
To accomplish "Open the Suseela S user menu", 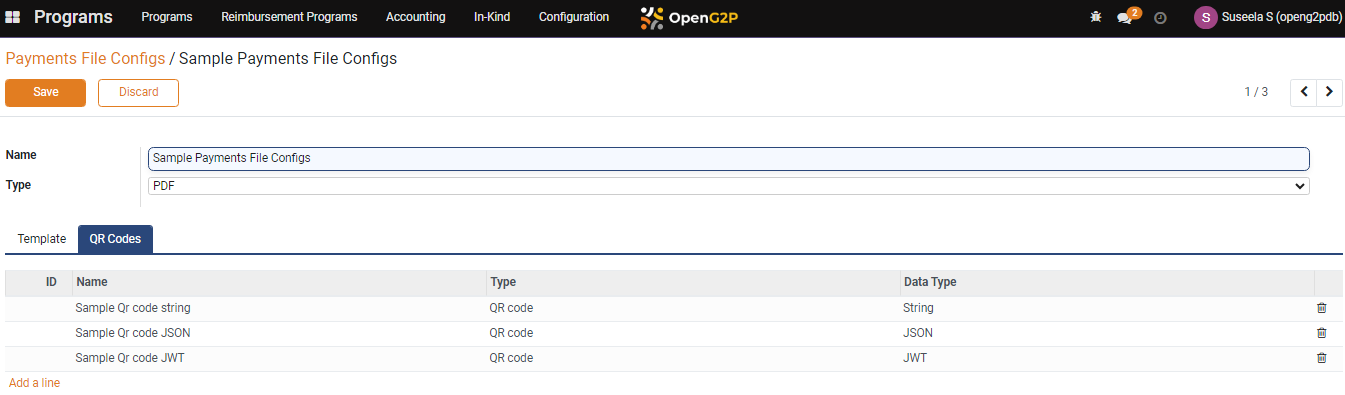I will 1268,17.
